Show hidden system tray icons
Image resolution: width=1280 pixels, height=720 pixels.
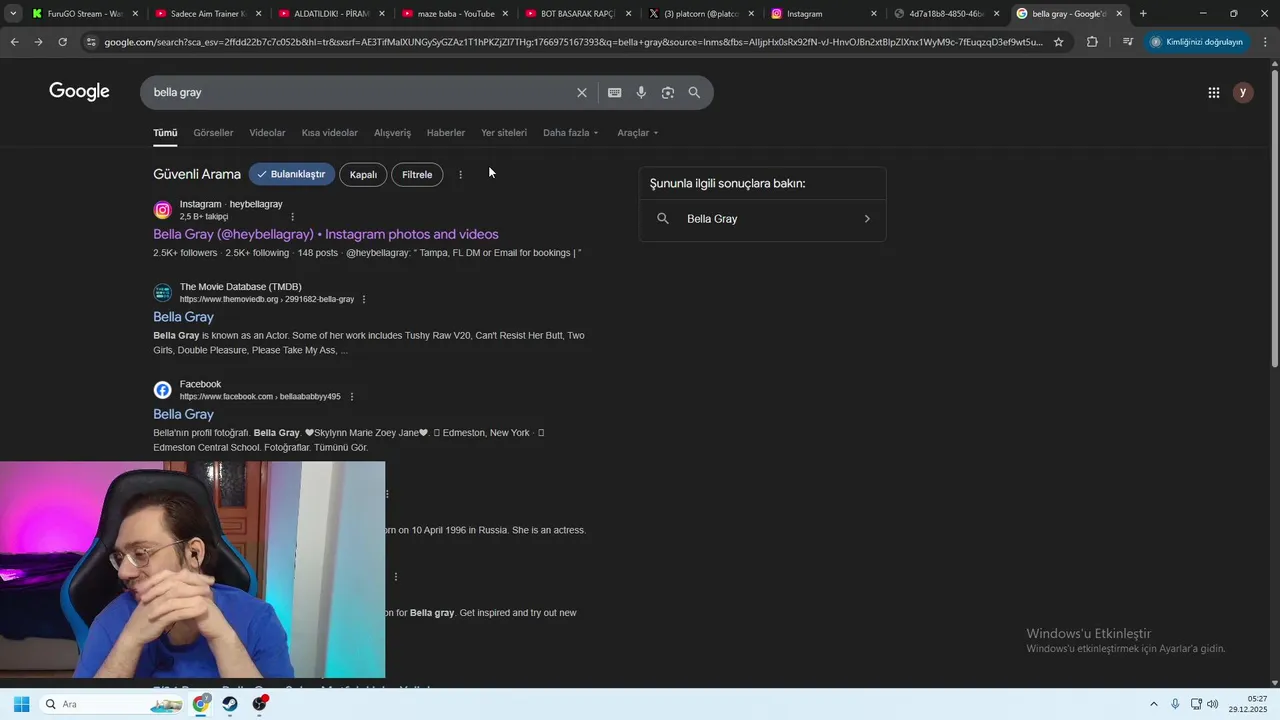[1153, 704]
